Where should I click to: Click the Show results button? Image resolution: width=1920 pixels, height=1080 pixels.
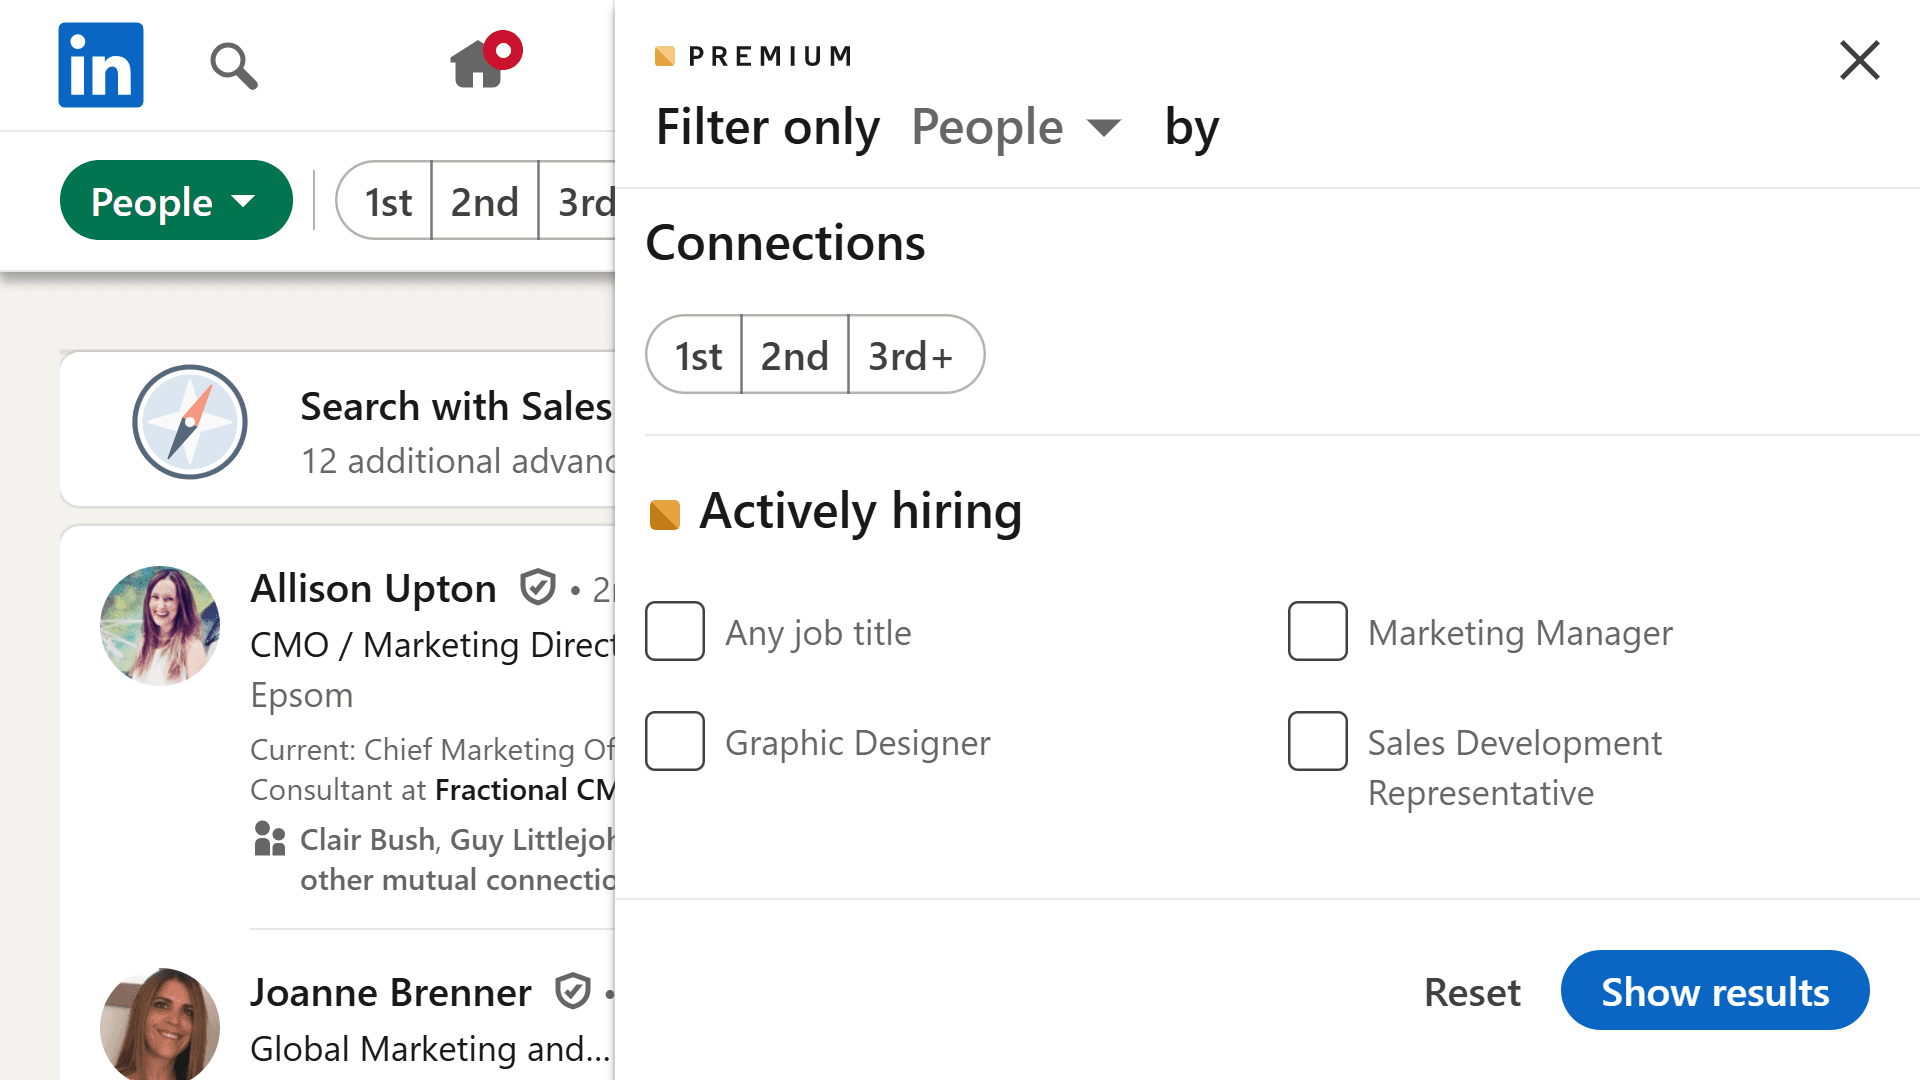coord(1714,991)
